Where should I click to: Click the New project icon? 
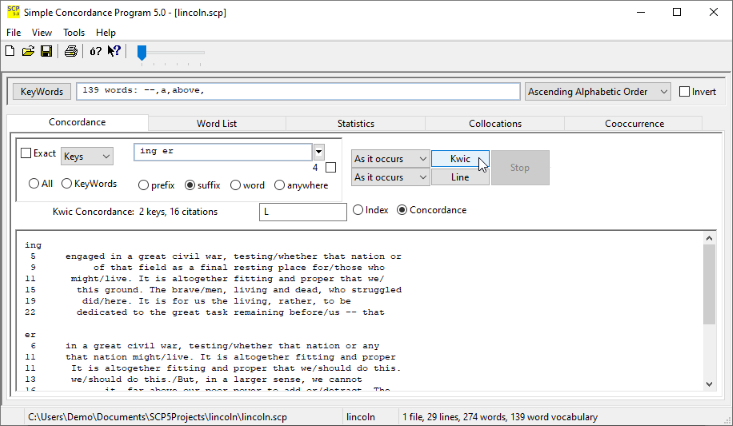[x=10, y=52]
